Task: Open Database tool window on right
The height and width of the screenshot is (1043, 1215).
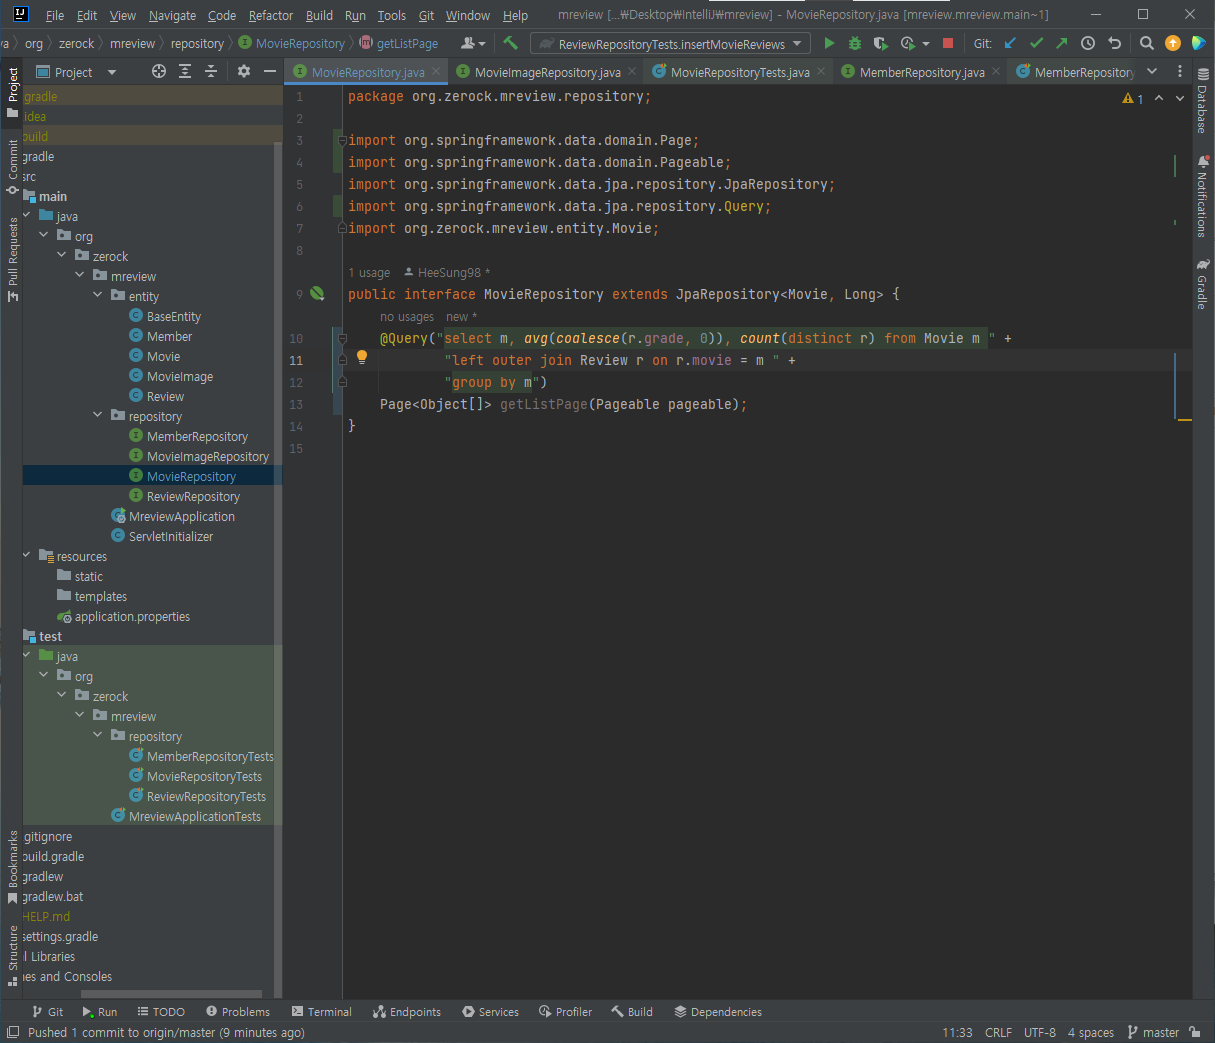Action: pyautogui.click(x=1202, y=102)
